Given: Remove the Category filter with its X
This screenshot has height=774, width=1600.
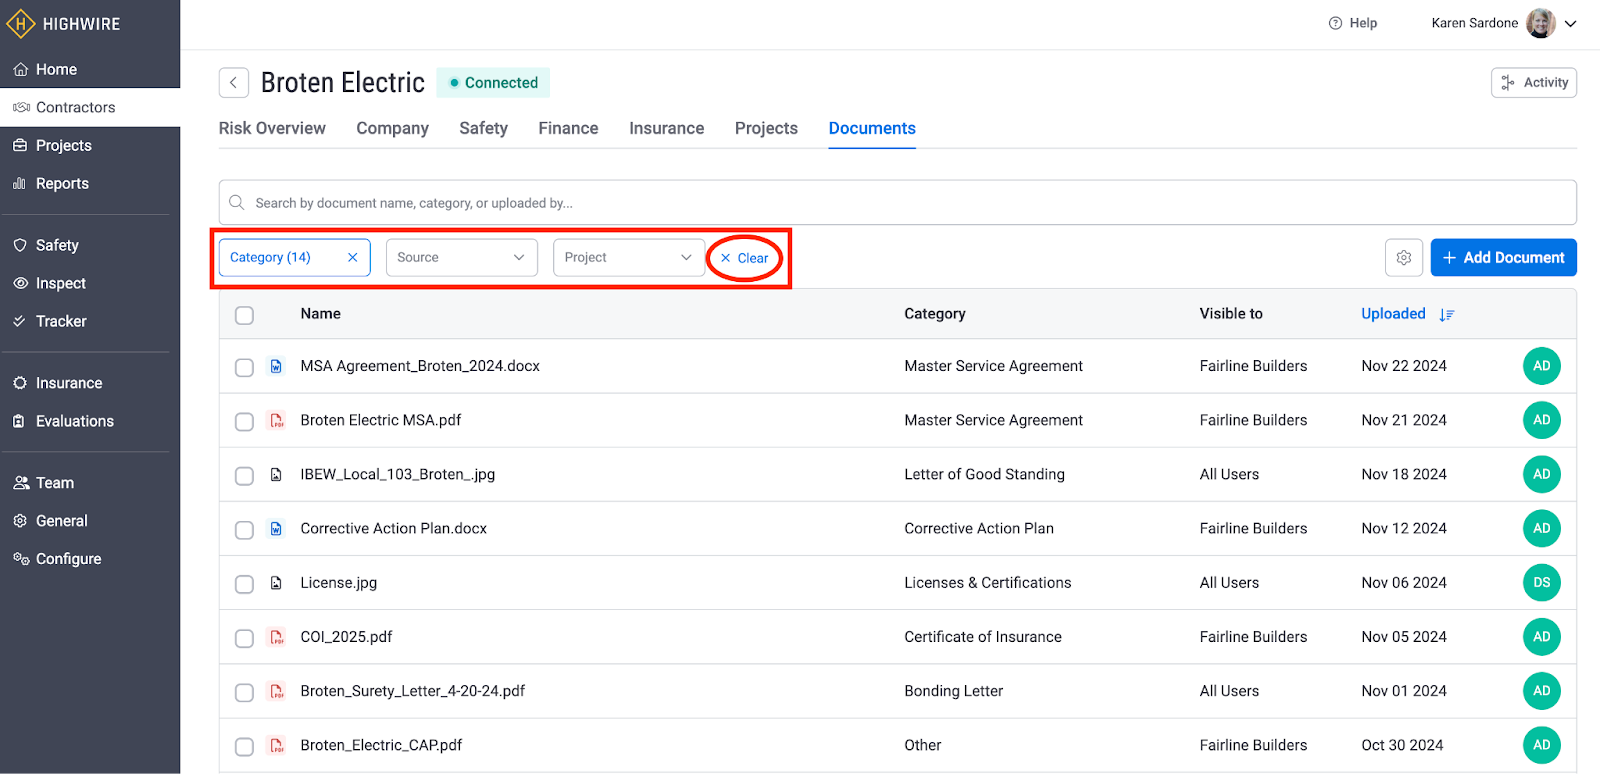Looking at the screenshot, I should tap(352, 257).
